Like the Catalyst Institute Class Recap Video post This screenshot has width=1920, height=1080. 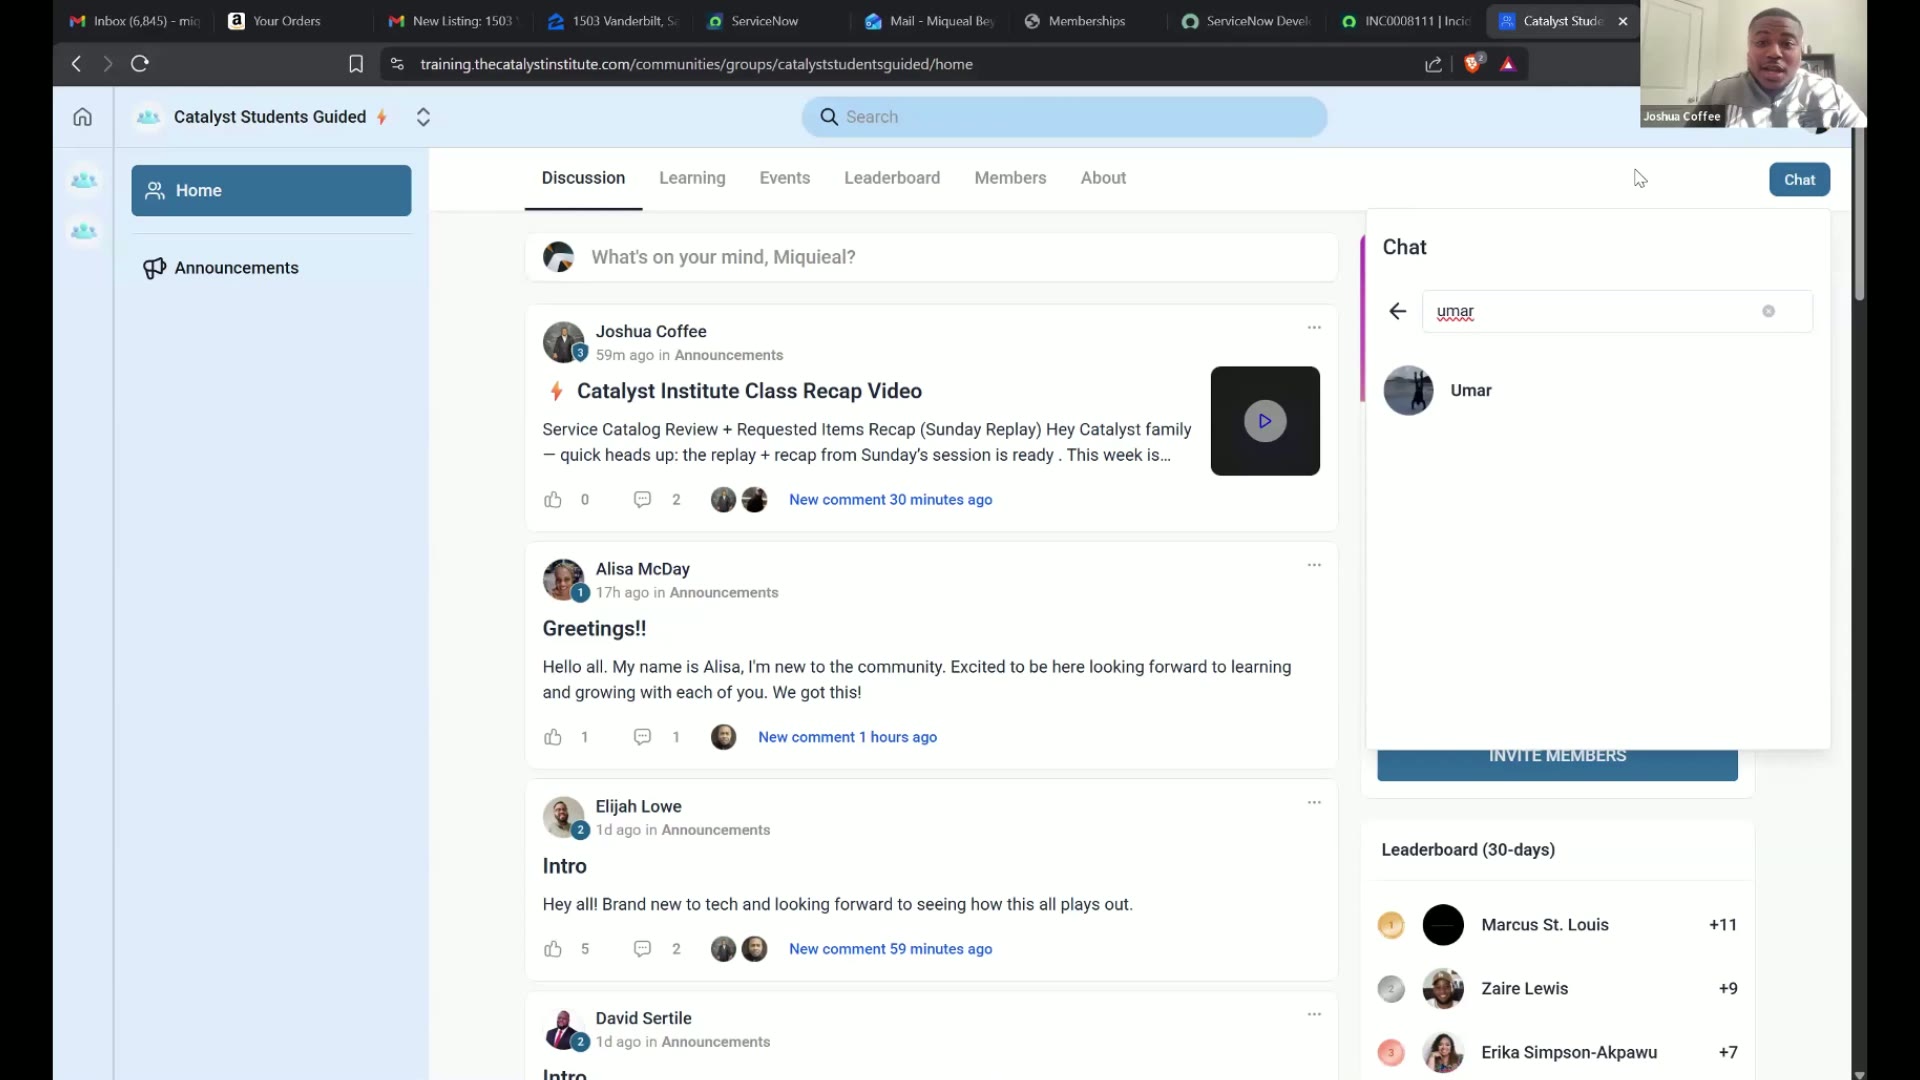(553, 499)
